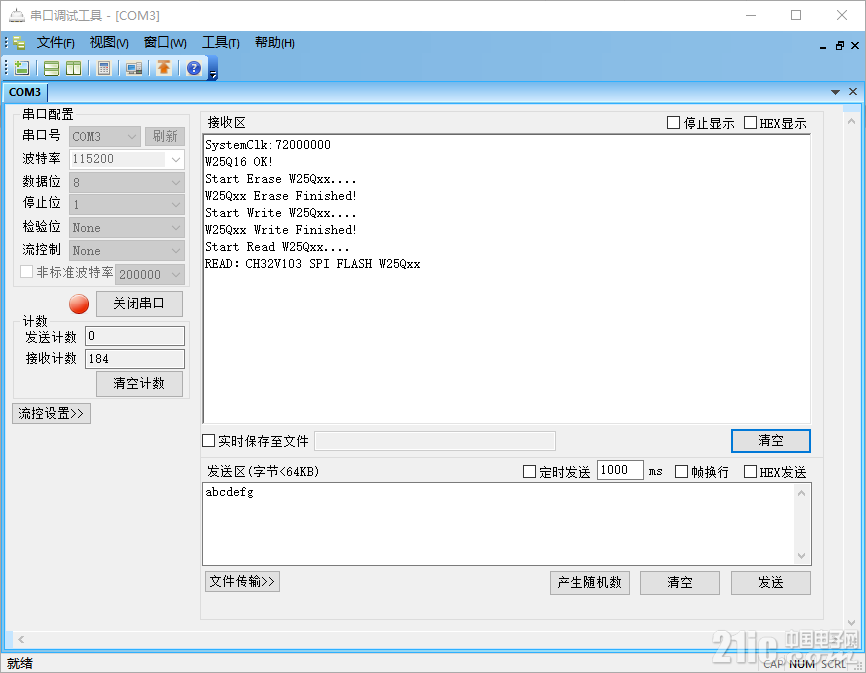Click 清空计数 button

tap(139, 384)
